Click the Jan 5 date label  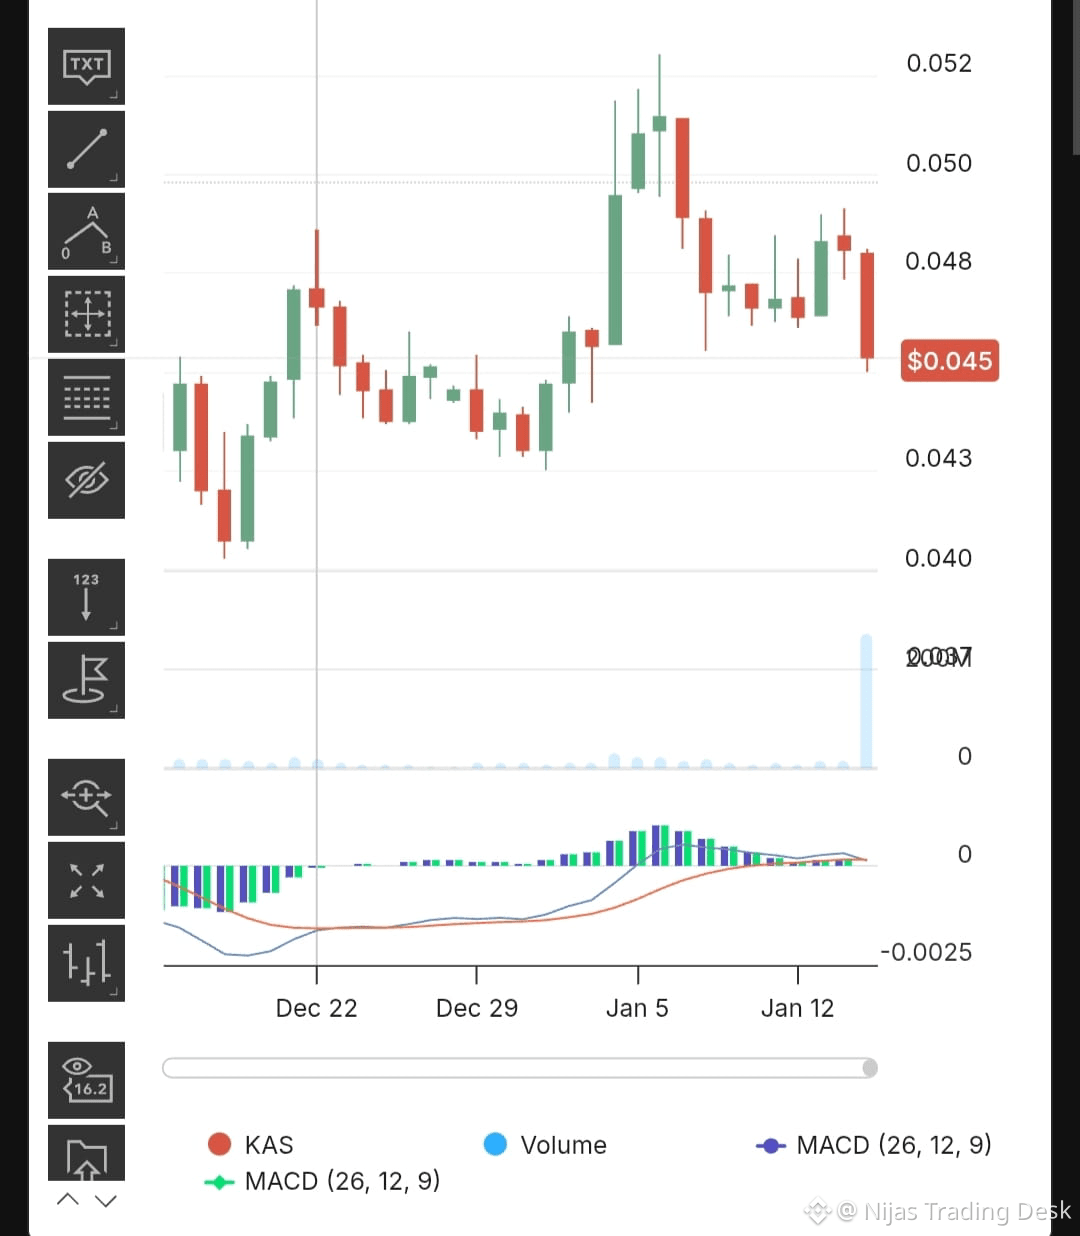[x=637, y=1008]
